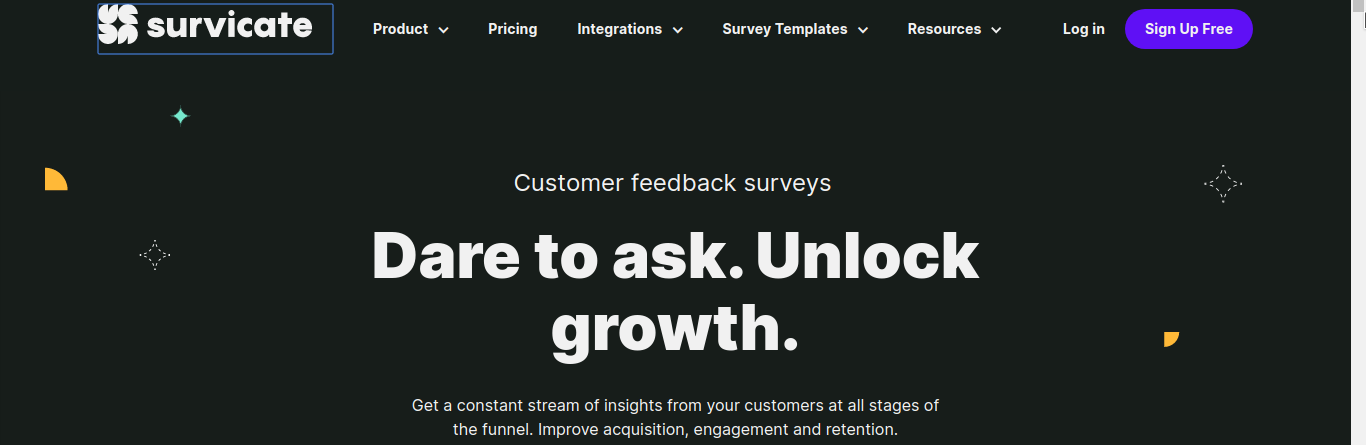Click the "Dare to ask. Unlock growth." headline

pos(675,292)
